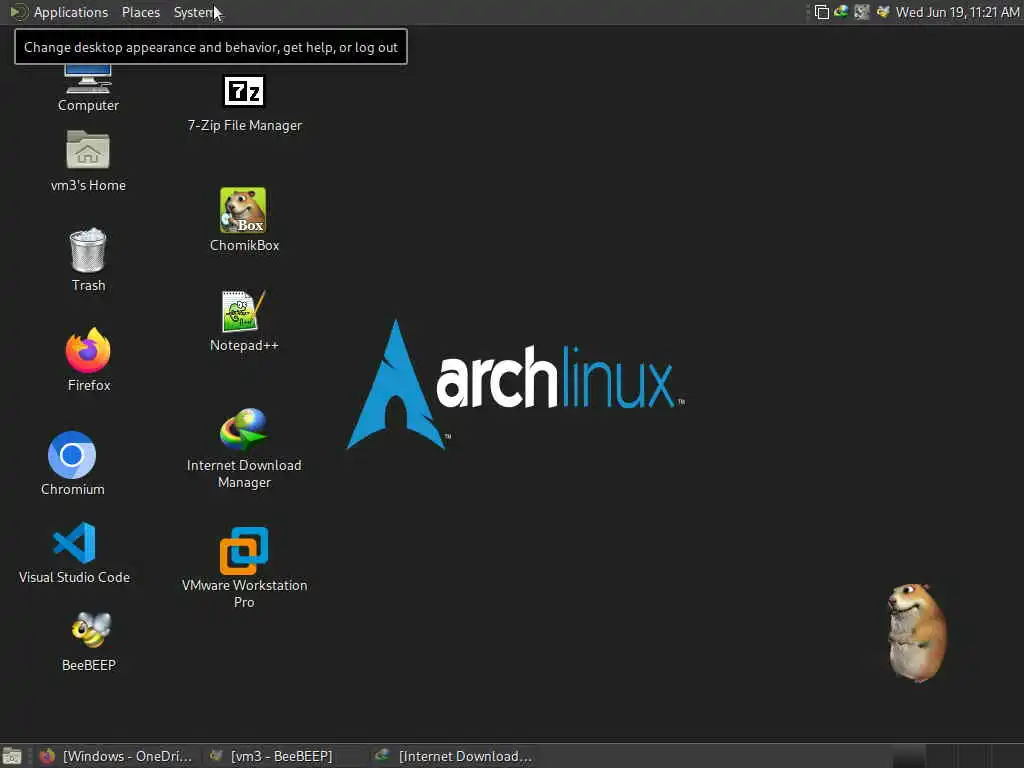
Task: Click the window-list tray icon in the top panel
Action: coord(822,12)
